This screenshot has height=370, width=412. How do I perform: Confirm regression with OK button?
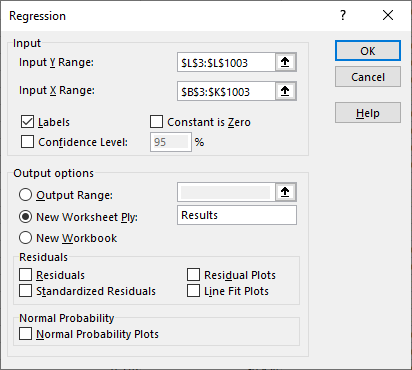pyautogui.click(x=368, y=51)
